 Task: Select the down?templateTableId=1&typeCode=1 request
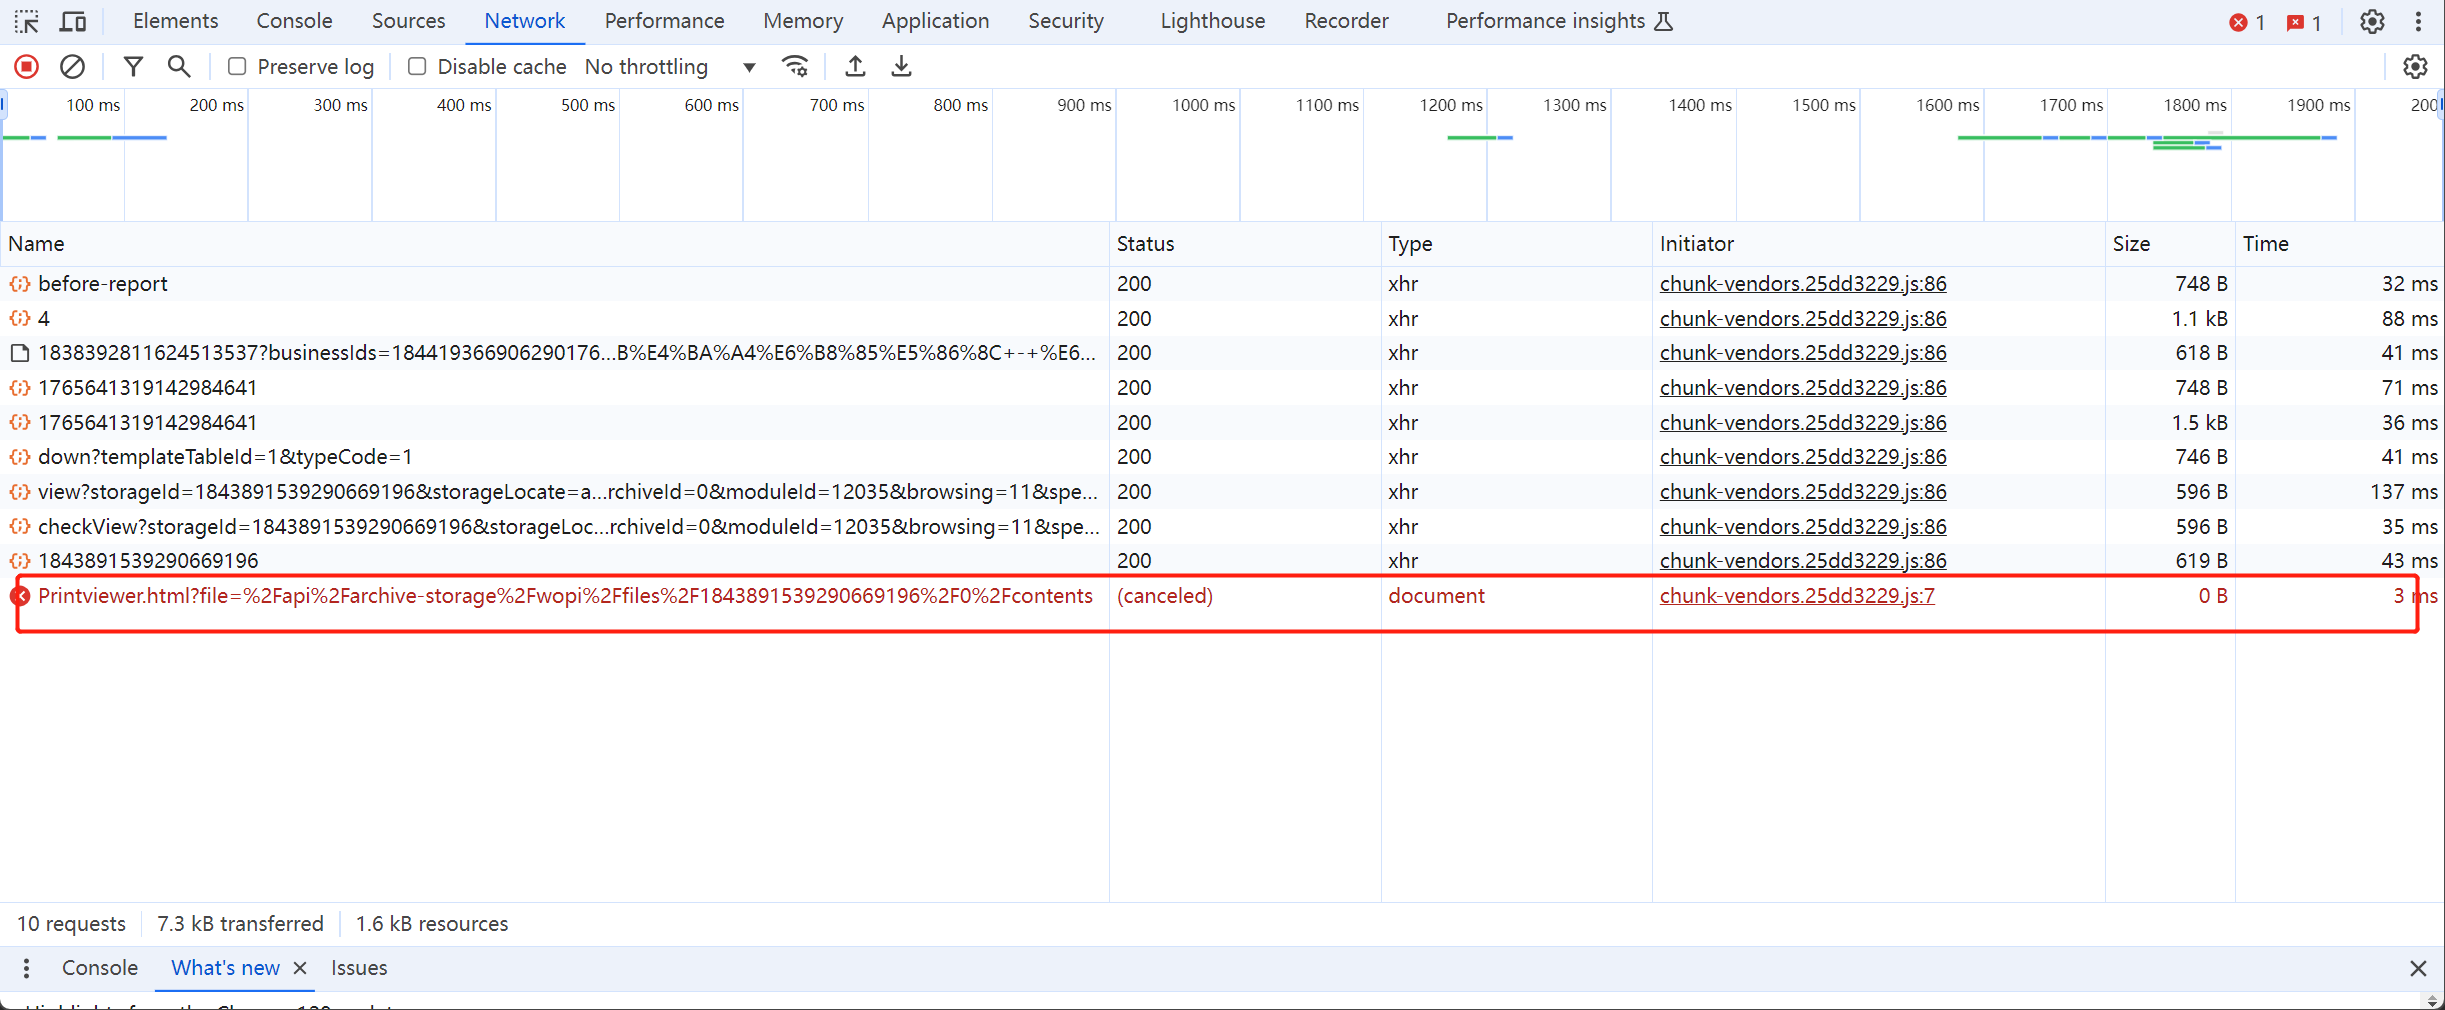click(x=1222, y=457)
